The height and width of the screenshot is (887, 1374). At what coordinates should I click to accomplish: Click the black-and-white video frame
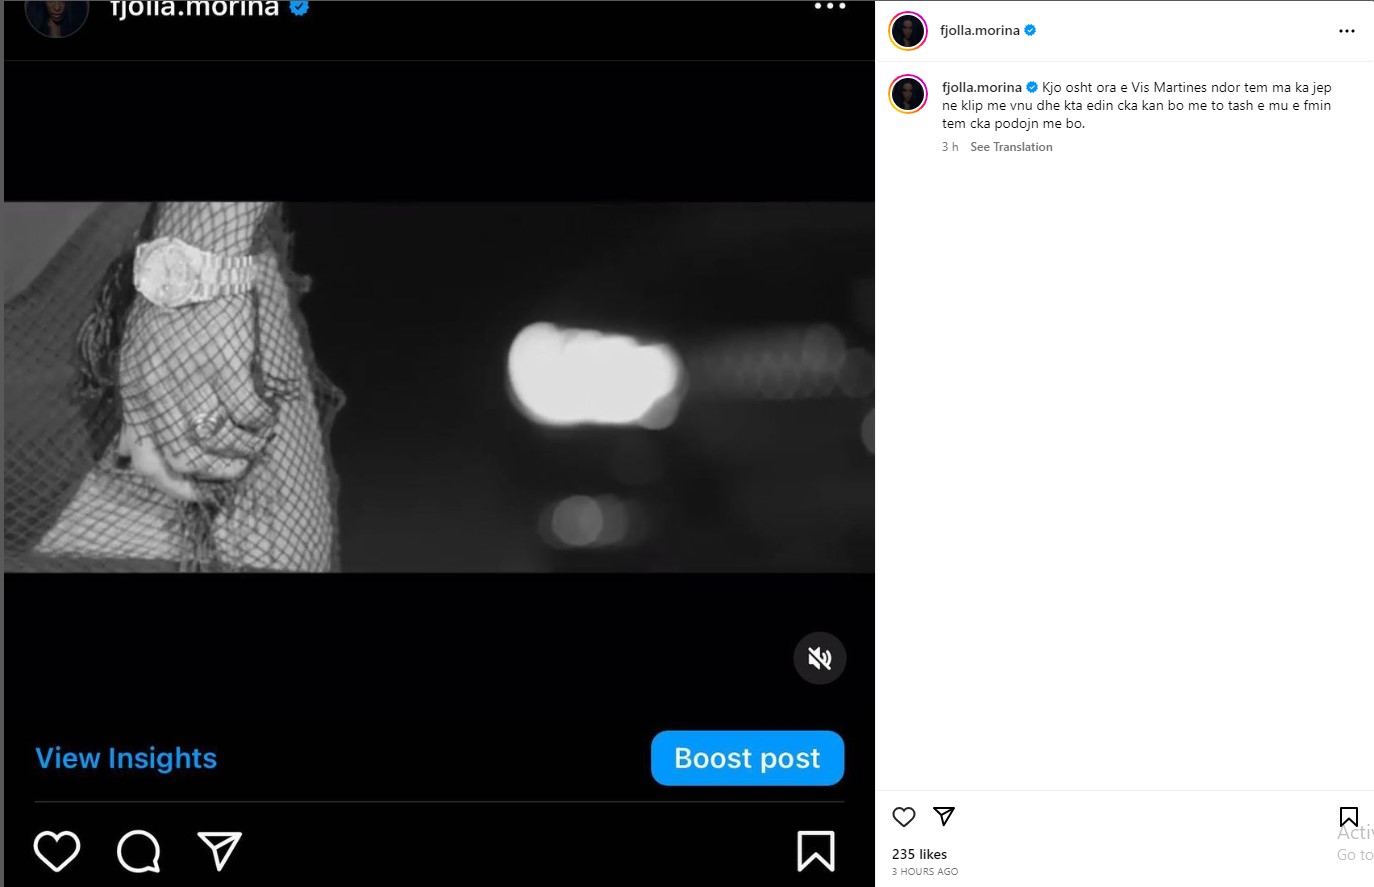(439, 387)
